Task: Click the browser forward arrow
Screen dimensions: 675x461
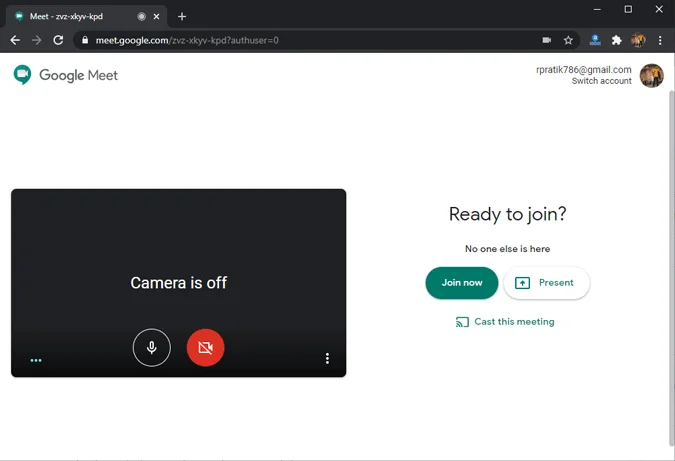Action: click(x=37, y=40)
